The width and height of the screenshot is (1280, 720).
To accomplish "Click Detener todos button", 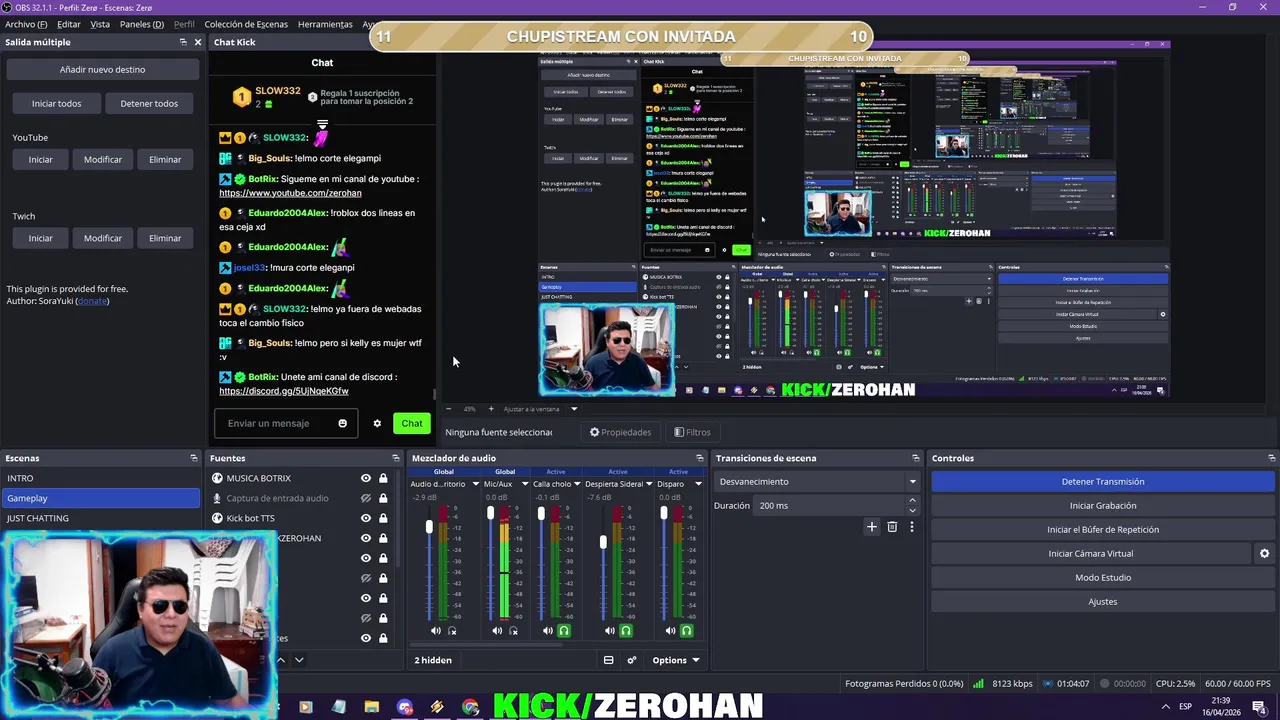I will (x=149, y=103).
